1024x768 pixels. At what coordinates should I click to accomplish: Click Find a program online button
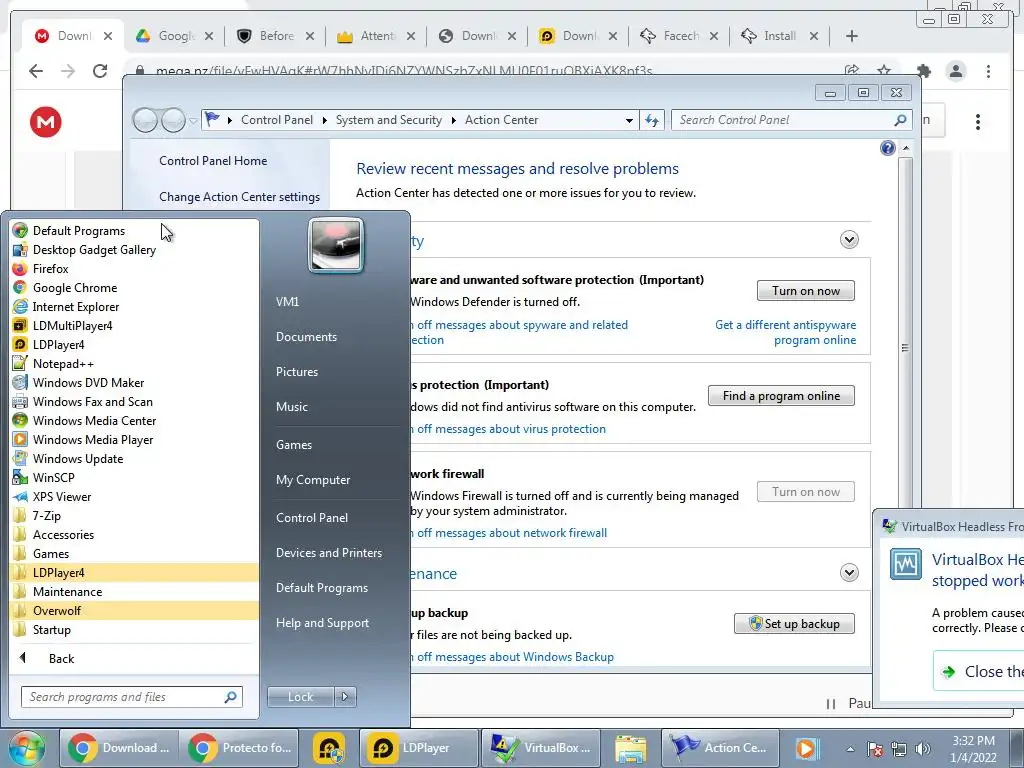point(781,396)
